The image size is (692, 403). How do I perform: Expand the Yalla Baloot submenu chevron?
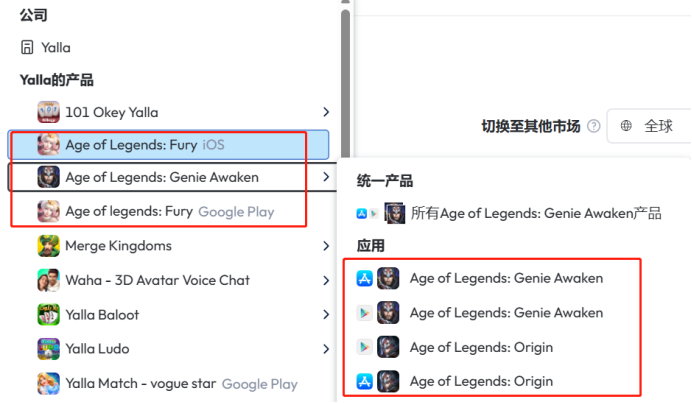(326, 315)
